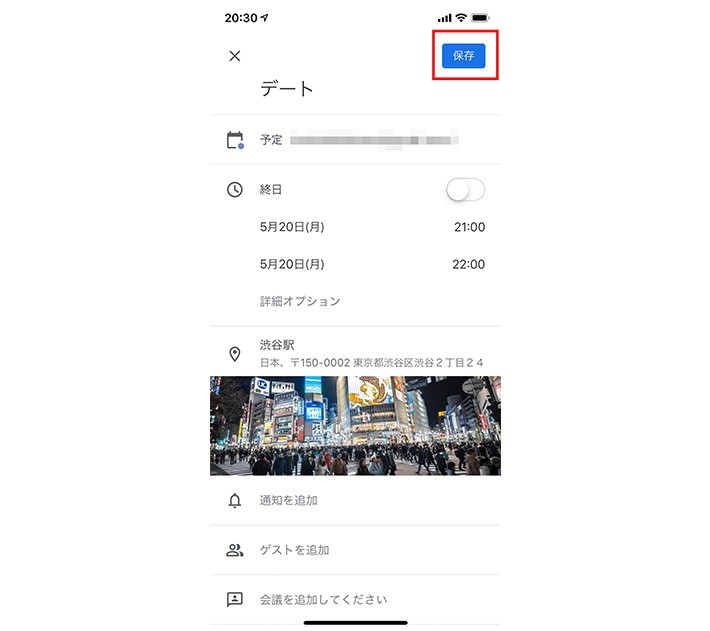Click the calendar icon beside 予定
The image size is (710, 631).
tap(235, 140)
